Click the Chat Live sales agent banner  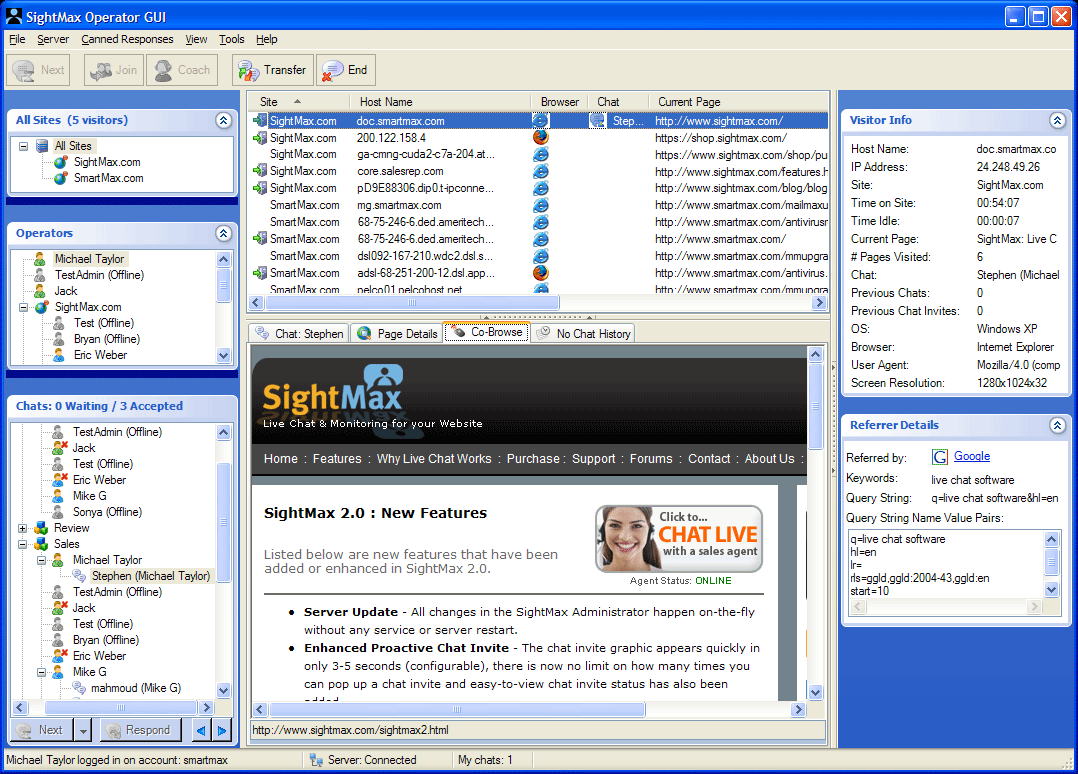679,539
